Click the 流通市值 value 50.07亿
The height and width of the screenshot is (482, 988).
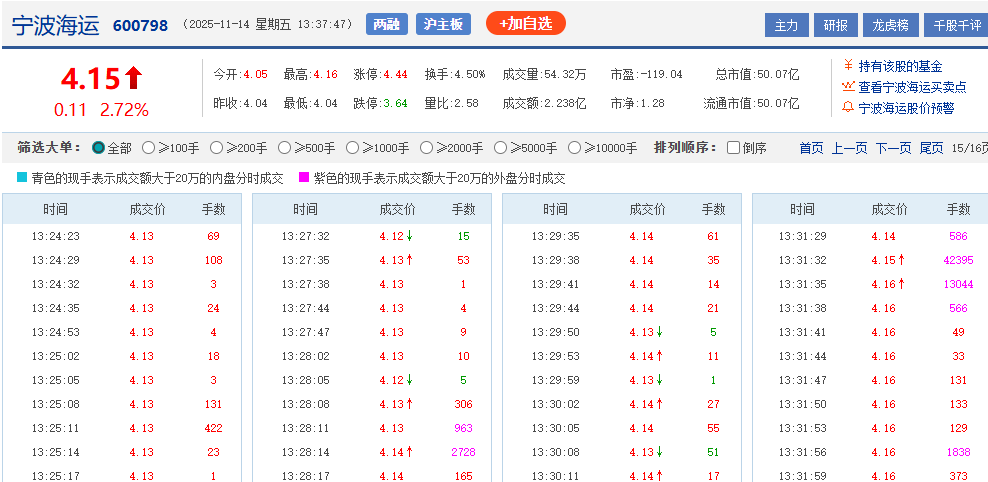(x=779, y=103)
